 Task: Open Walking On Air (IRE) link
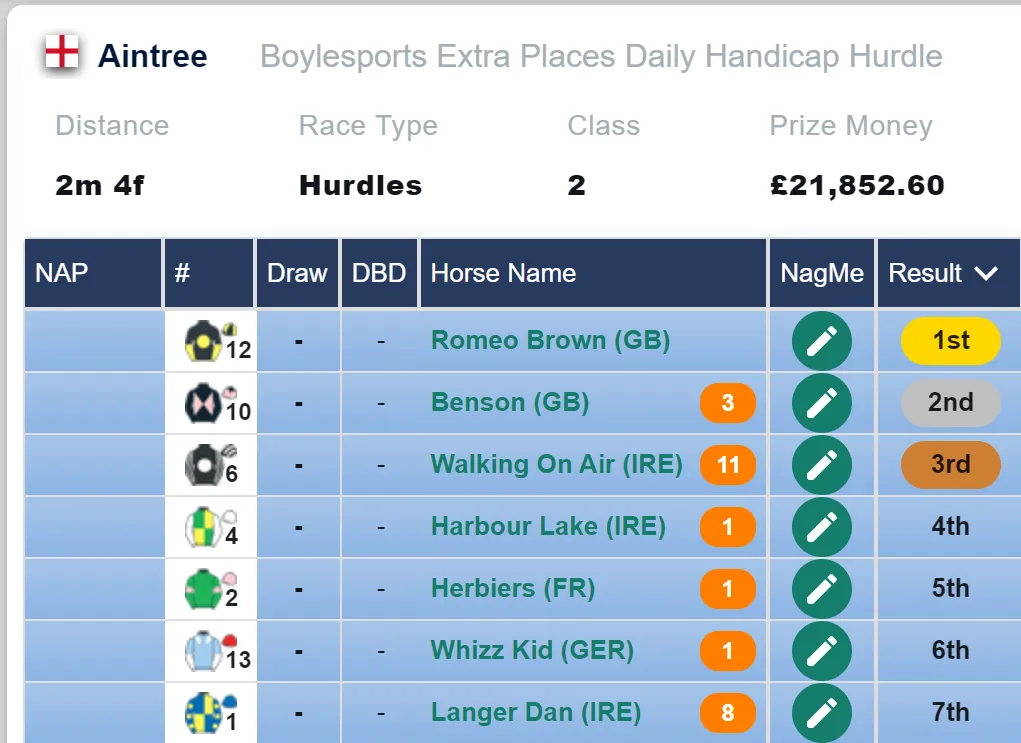pos(557,464)
